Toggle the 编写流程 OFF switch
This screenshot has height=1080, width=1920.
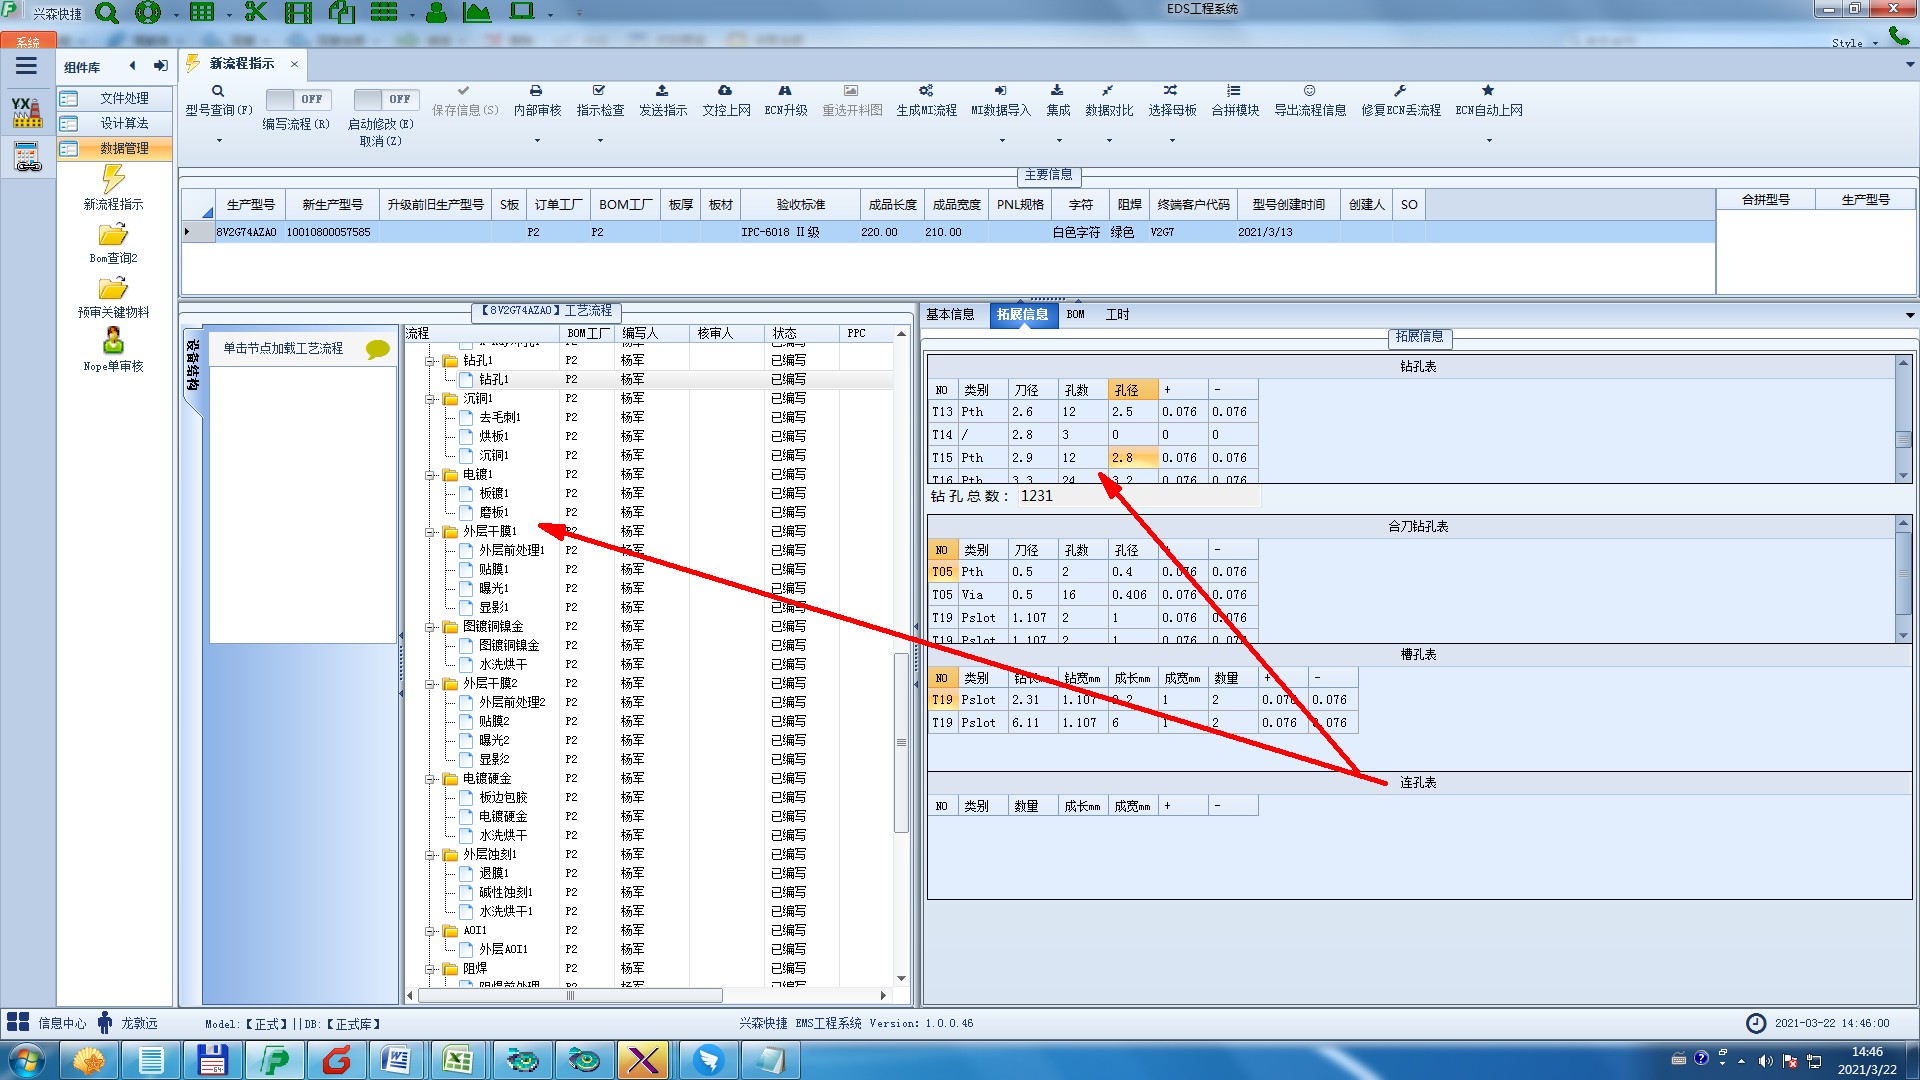tap(296, 99)
